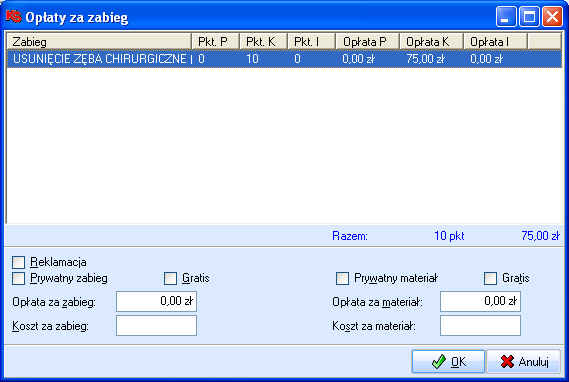Click the Razem total 10 pkt
The image size is (569, 382).
(x=449, y=236)
